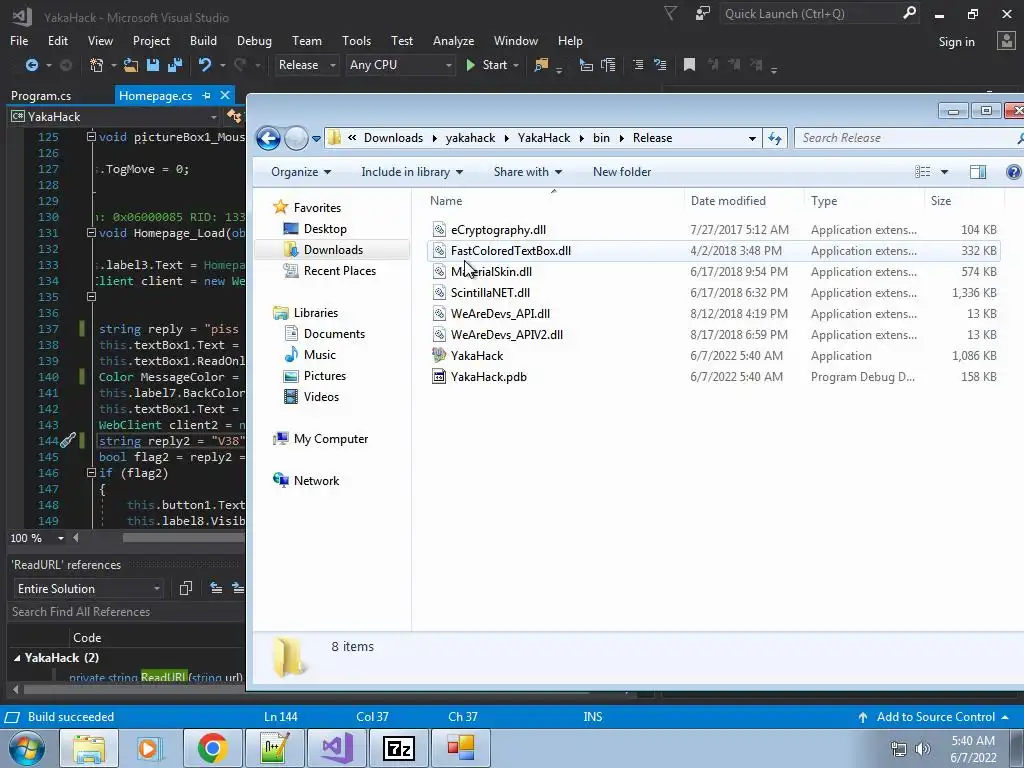Save current file with floppy icon

(153, 65)
